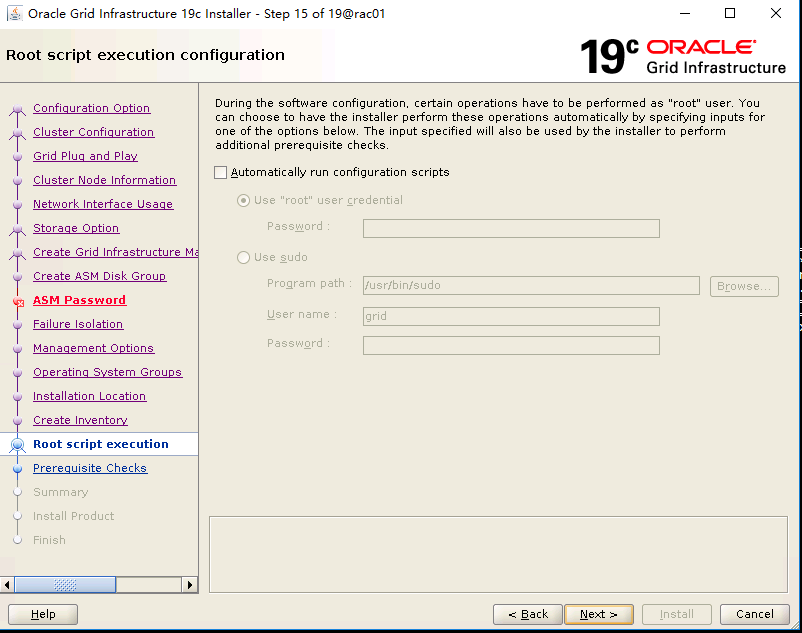Click the Cancel button
The height and width of the screenshot is (633, 802).
(x=755, y=615)
